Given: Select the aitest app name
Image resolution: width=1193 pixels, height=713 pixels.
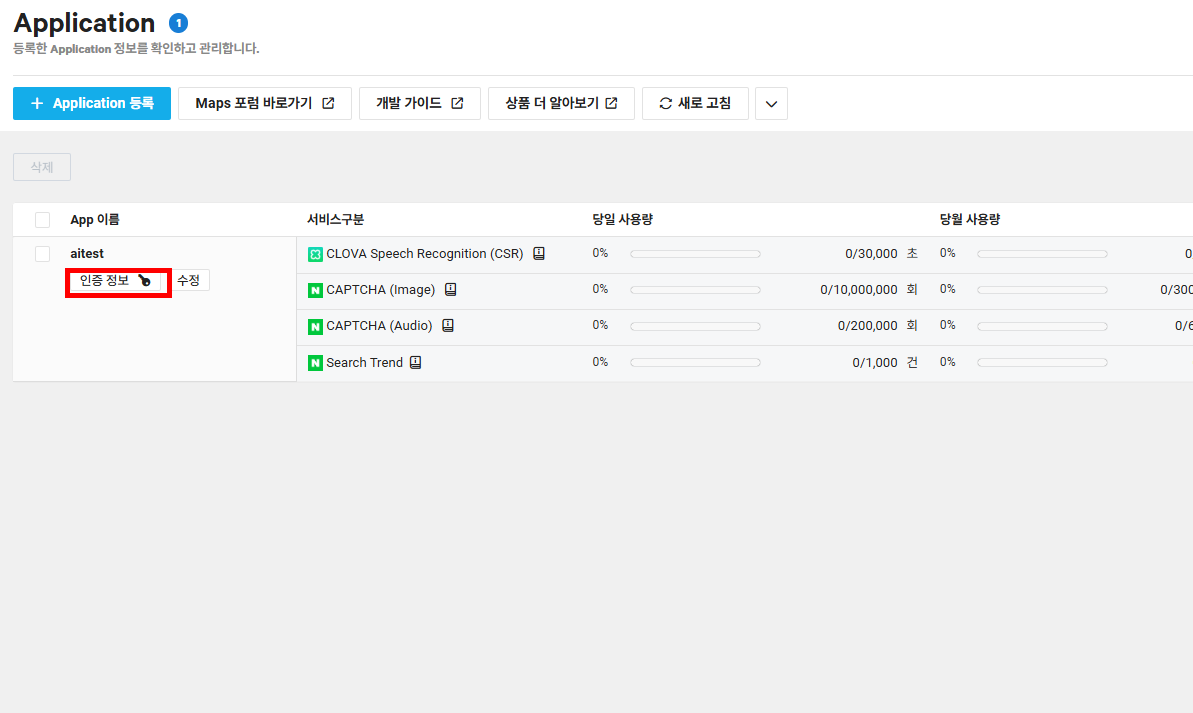Looking at the screenshot, I should (x=87, y=253).
